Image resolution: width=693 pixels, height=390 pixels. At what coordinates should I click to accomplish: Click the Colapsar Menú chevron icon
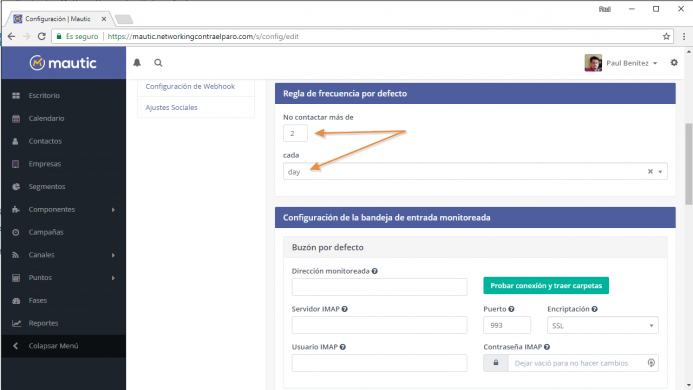point(15,346)
